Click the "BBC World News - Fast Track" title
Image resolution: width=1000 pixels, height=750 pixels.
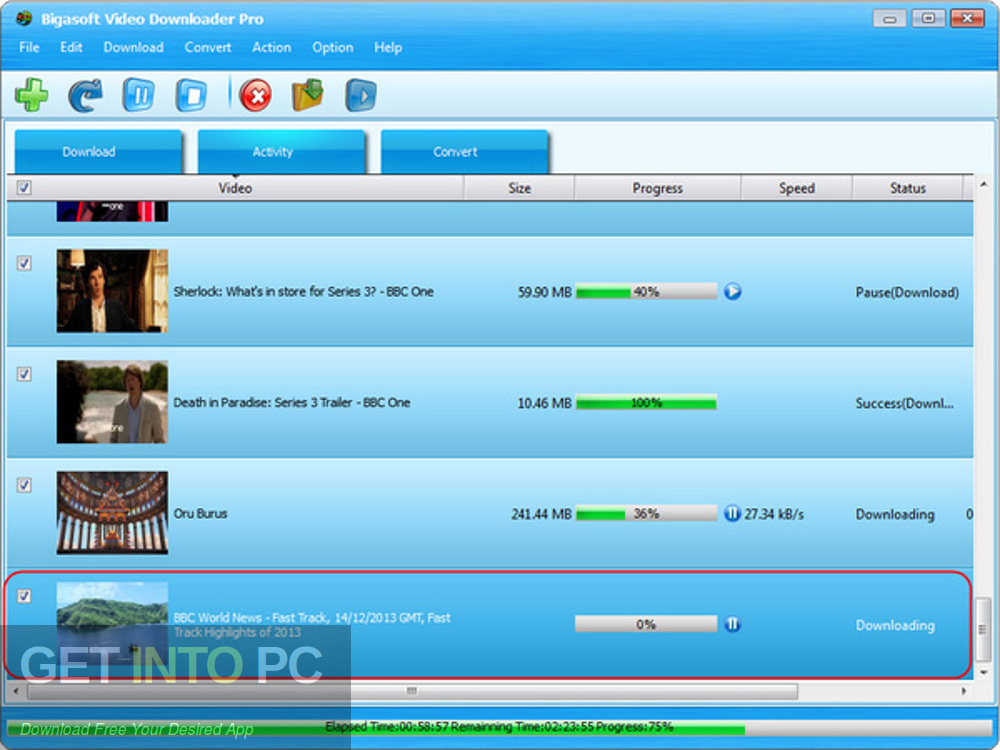[x=312, y=625]
